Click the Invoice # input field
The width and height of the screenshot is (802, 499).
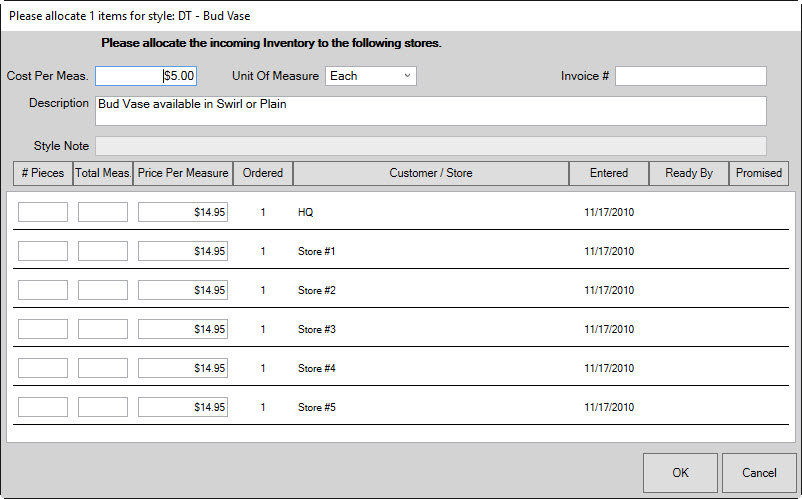pos(690,76)
